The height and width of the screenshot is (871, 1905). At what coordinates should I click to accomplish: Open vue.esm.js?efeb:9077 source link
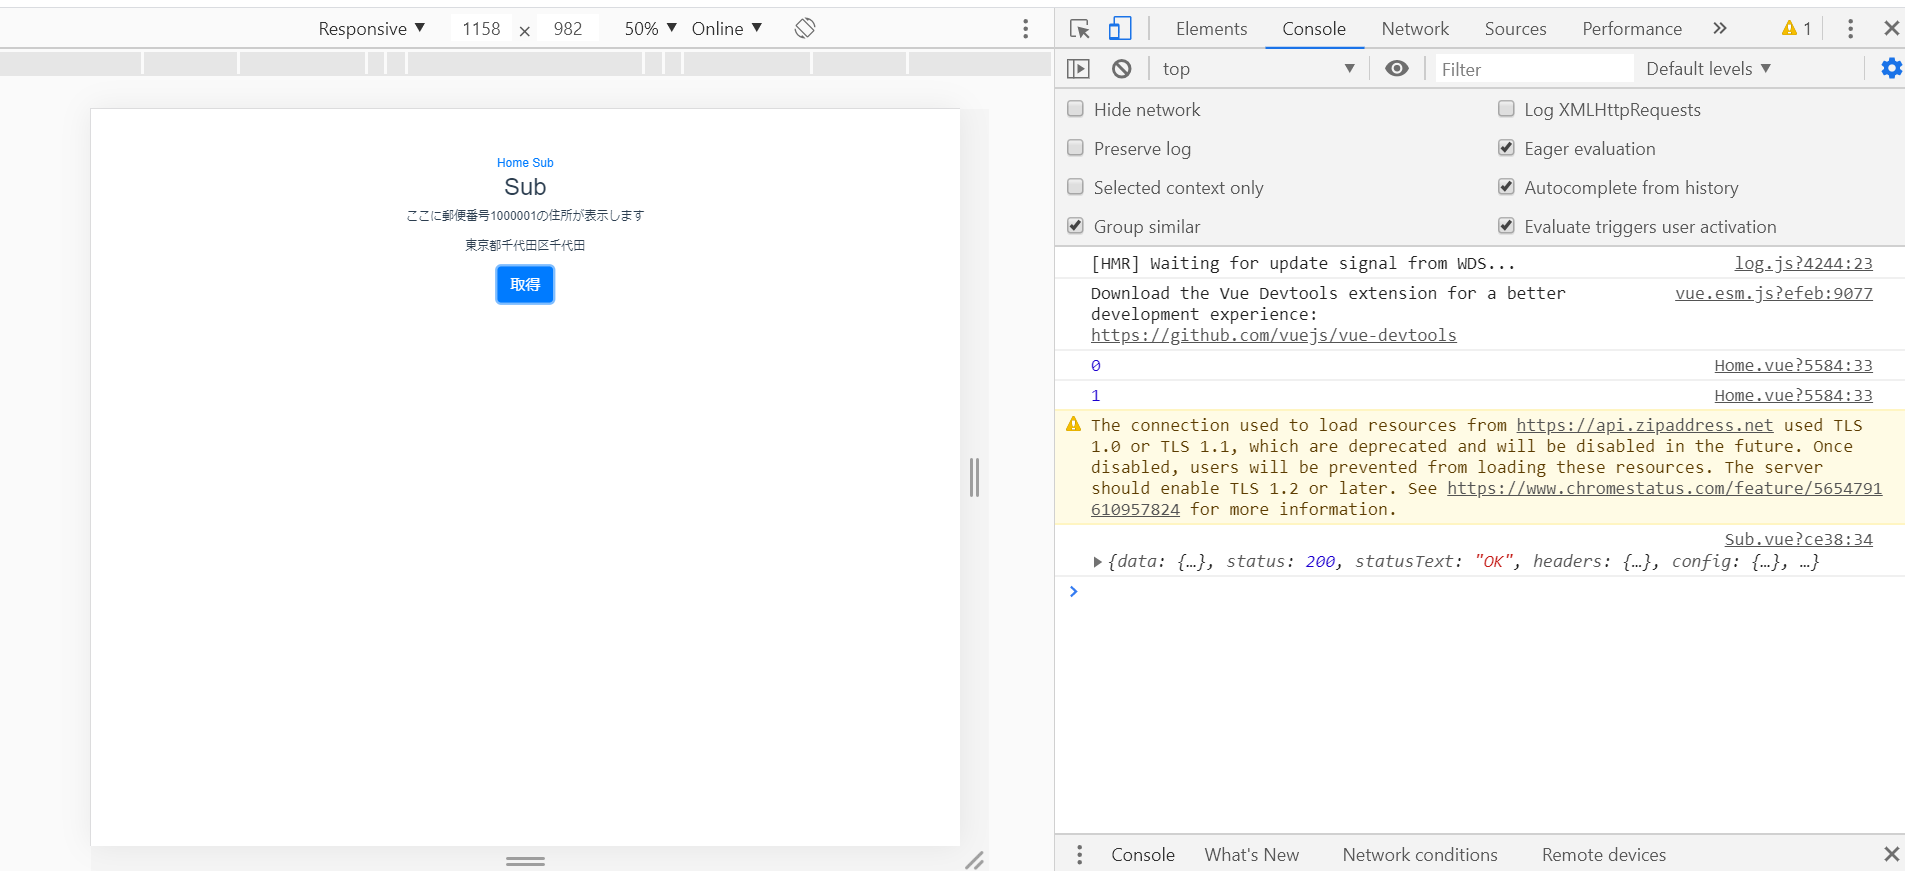click(1774, 293)
